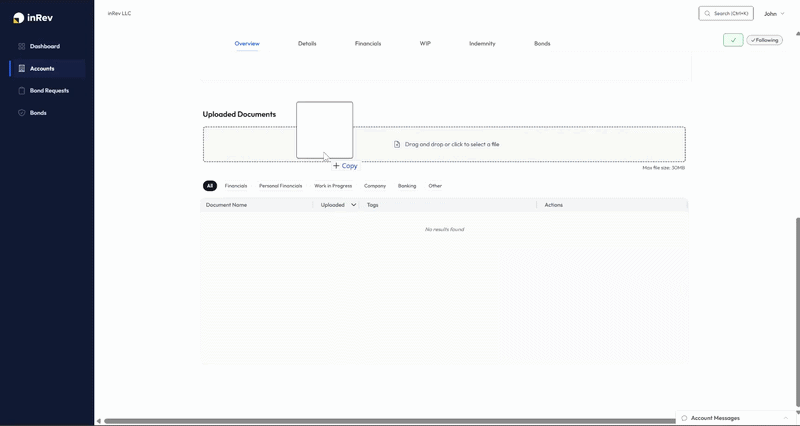Image resolution: width=800 pixels, height=426 pixels.
Task: Click the Accounts building icon
Action: [x=21, y=68]
